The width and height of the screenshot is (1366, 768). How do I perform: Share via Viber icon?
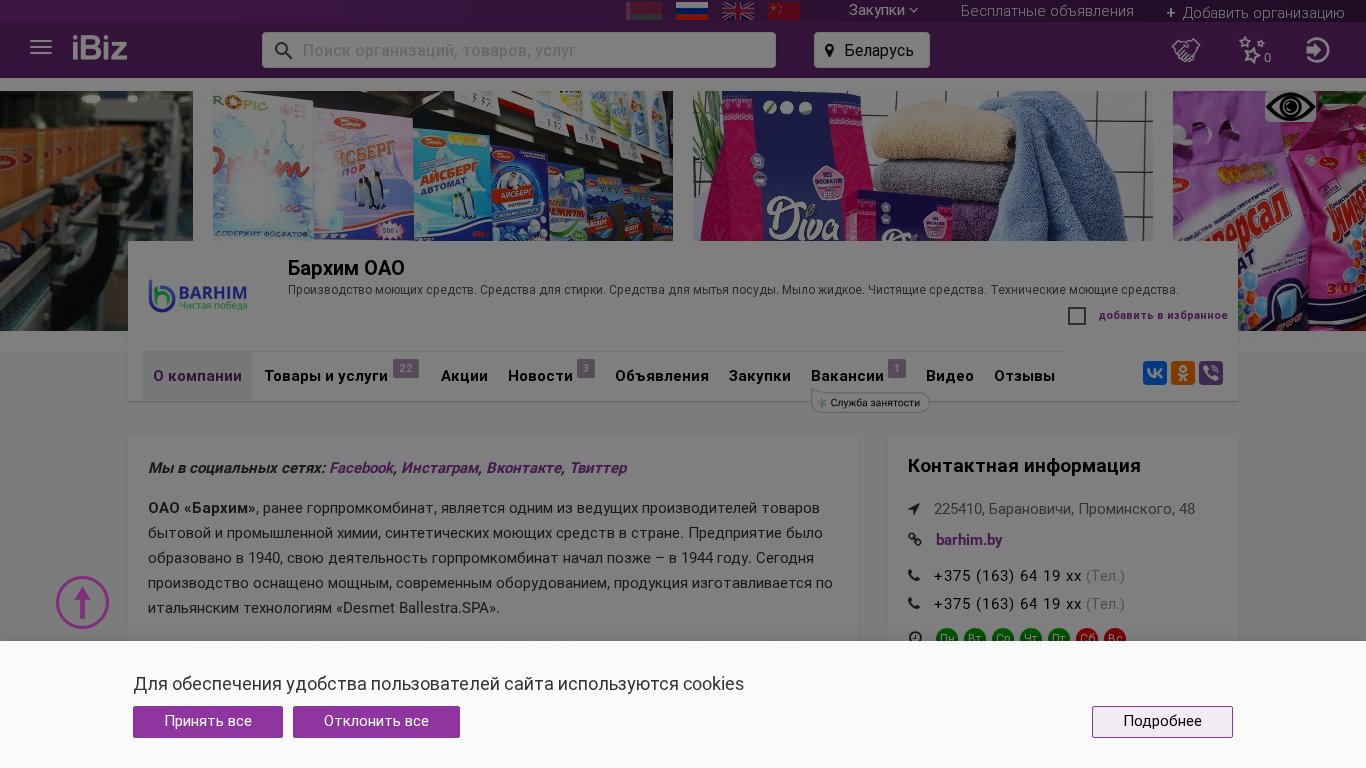click(x=1211, y=373)
